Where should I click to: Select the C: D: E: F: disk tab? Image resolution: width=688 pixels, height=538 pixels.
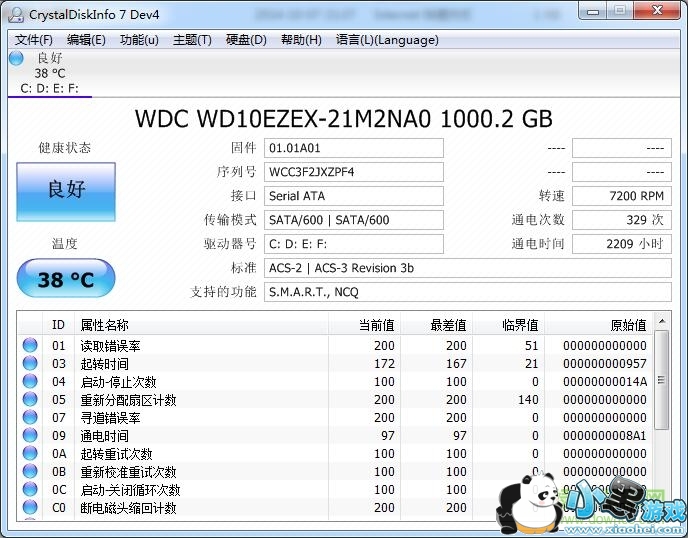(x=50, y=73)
